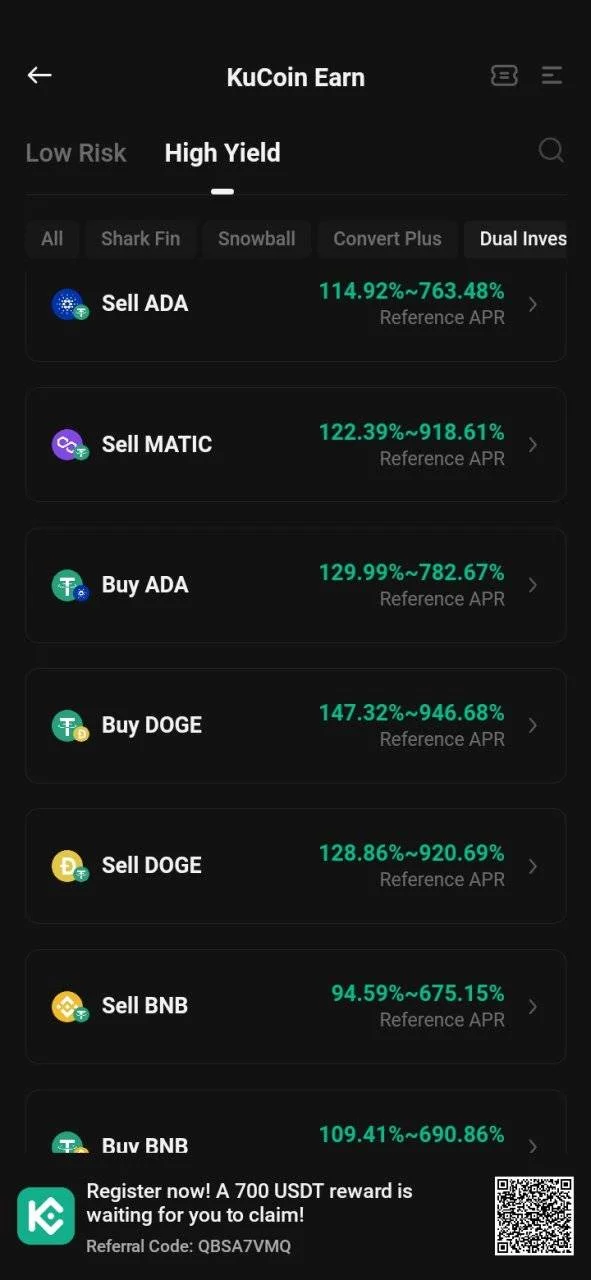
Task: Open the coupon ticket icon
Action: click(x=504, y=76)
